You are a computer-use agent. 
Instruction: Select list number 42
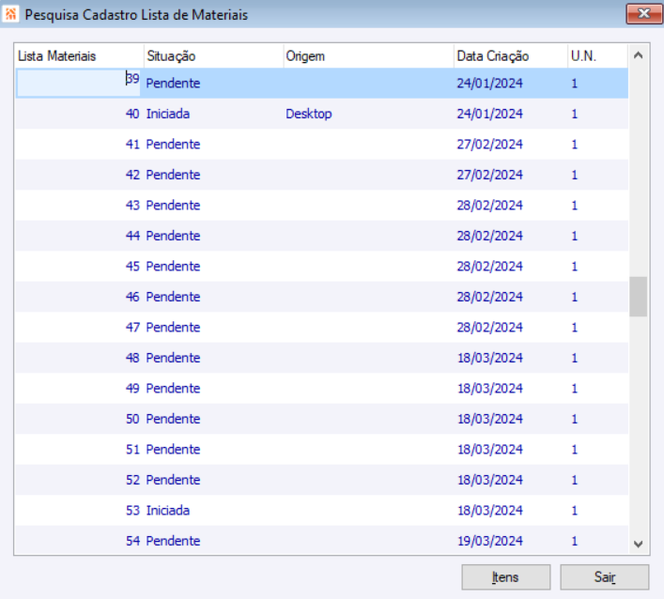(x=132, y=174)
